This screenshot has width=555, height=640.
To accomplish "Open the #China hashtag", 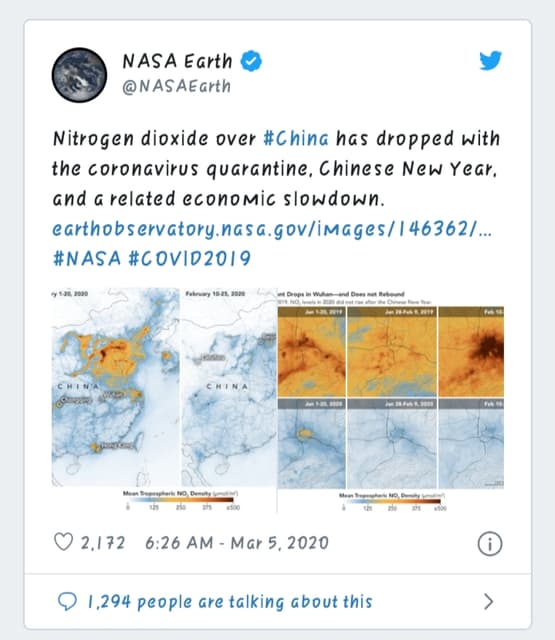I will coord(296,138).
